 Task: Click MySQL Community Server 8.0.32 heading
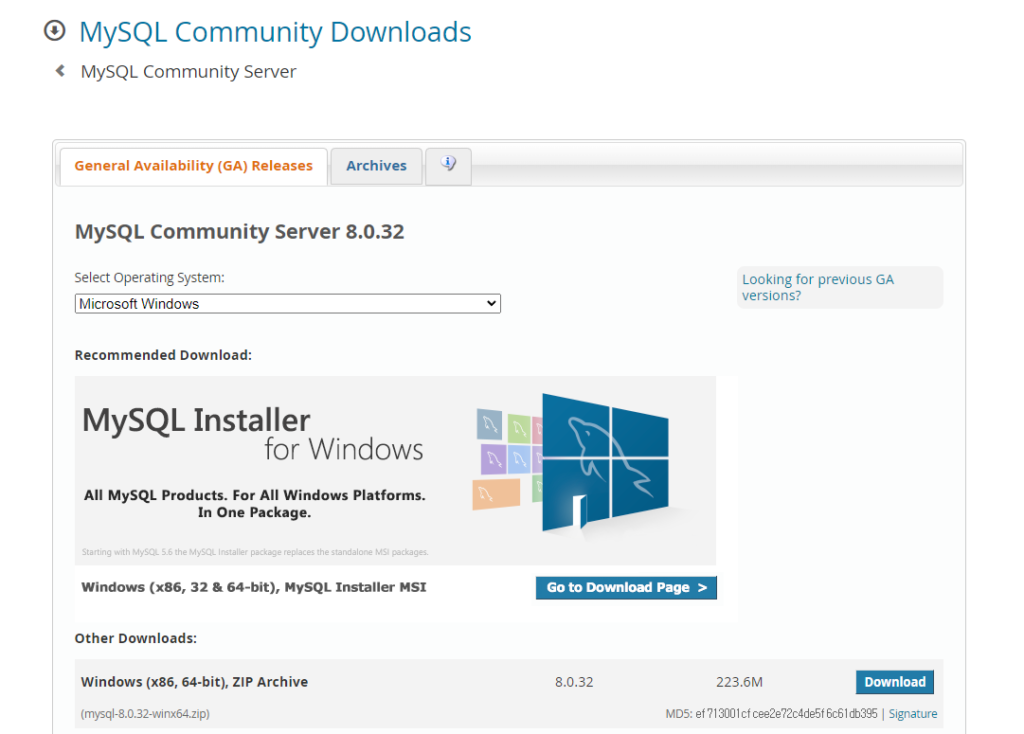(x=239, y=231)
